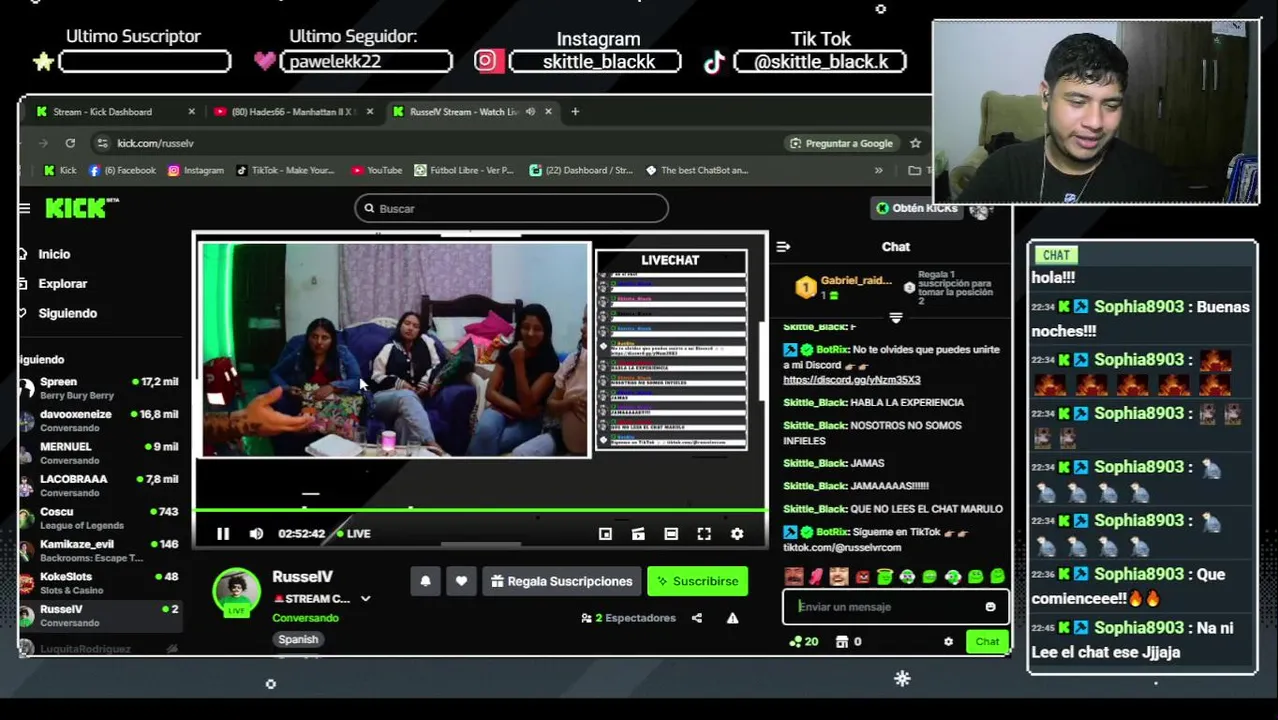Open the YouTube bookmark
The image size is (1278, 720).
377,170
